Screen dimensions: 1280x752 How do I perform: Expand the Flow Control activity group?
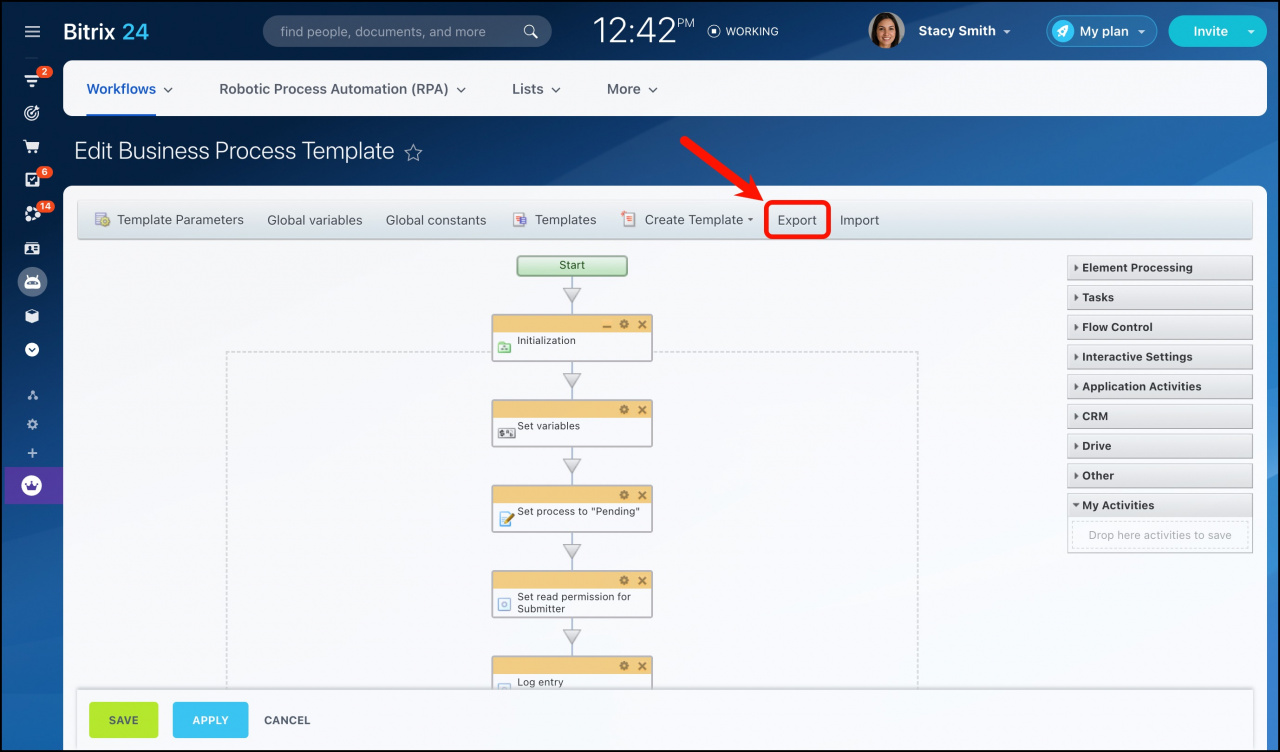click(1160, 327)
